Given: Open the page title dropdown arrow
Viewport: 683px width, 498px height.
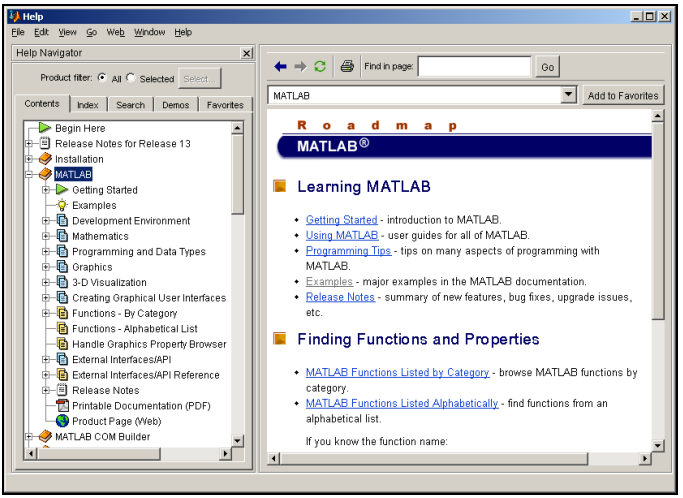Looking at the screenshot, I should (569, 95).
